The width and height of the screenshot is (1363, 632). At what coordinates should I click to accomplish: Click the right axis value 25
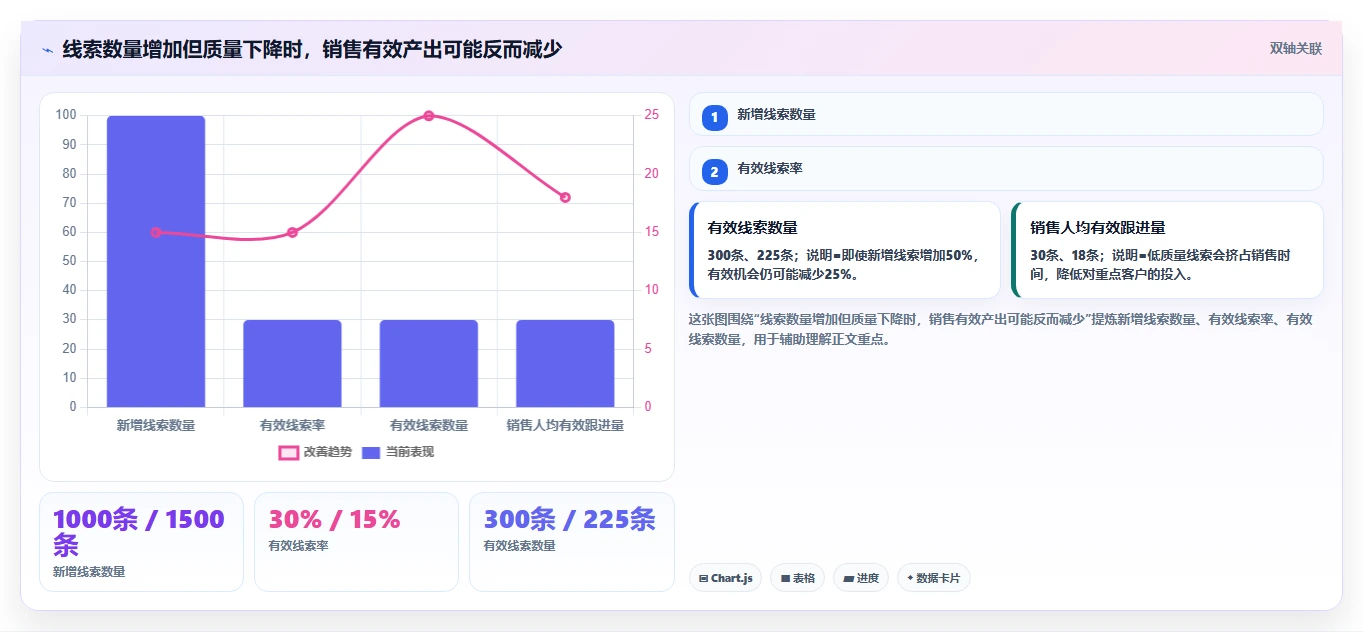tap(652, 115)
